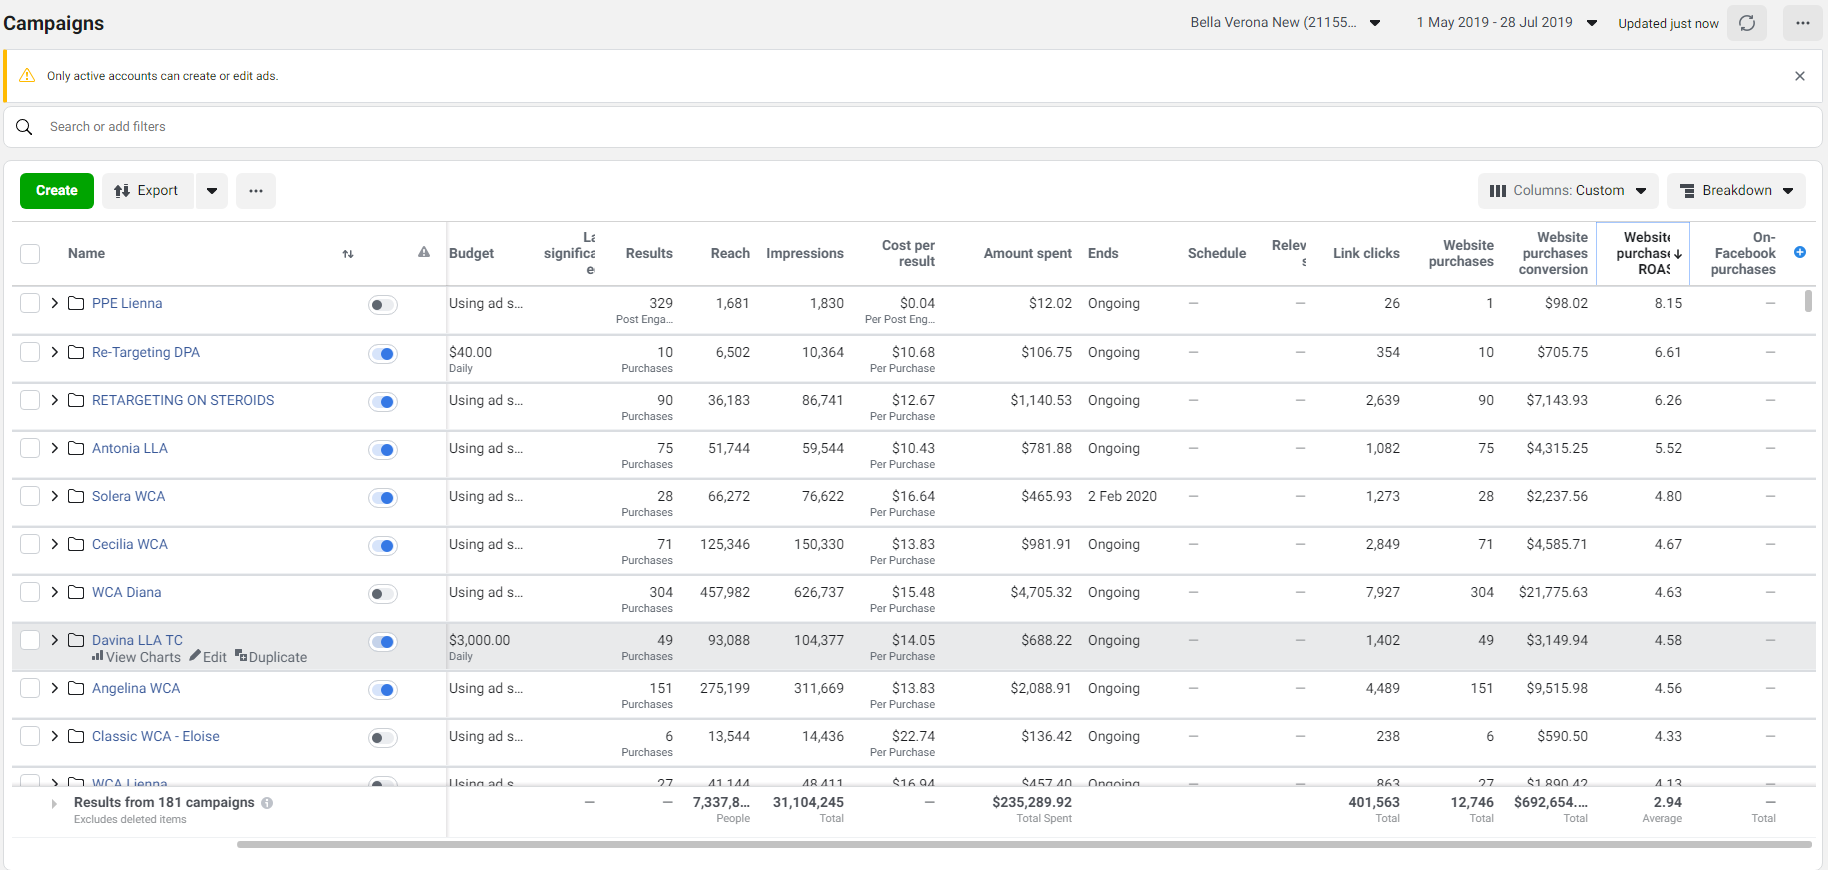This screenshot has width=1828, height=870.
Task: Click the folder icon for PPE Lienna
Action: pos(76,303)
